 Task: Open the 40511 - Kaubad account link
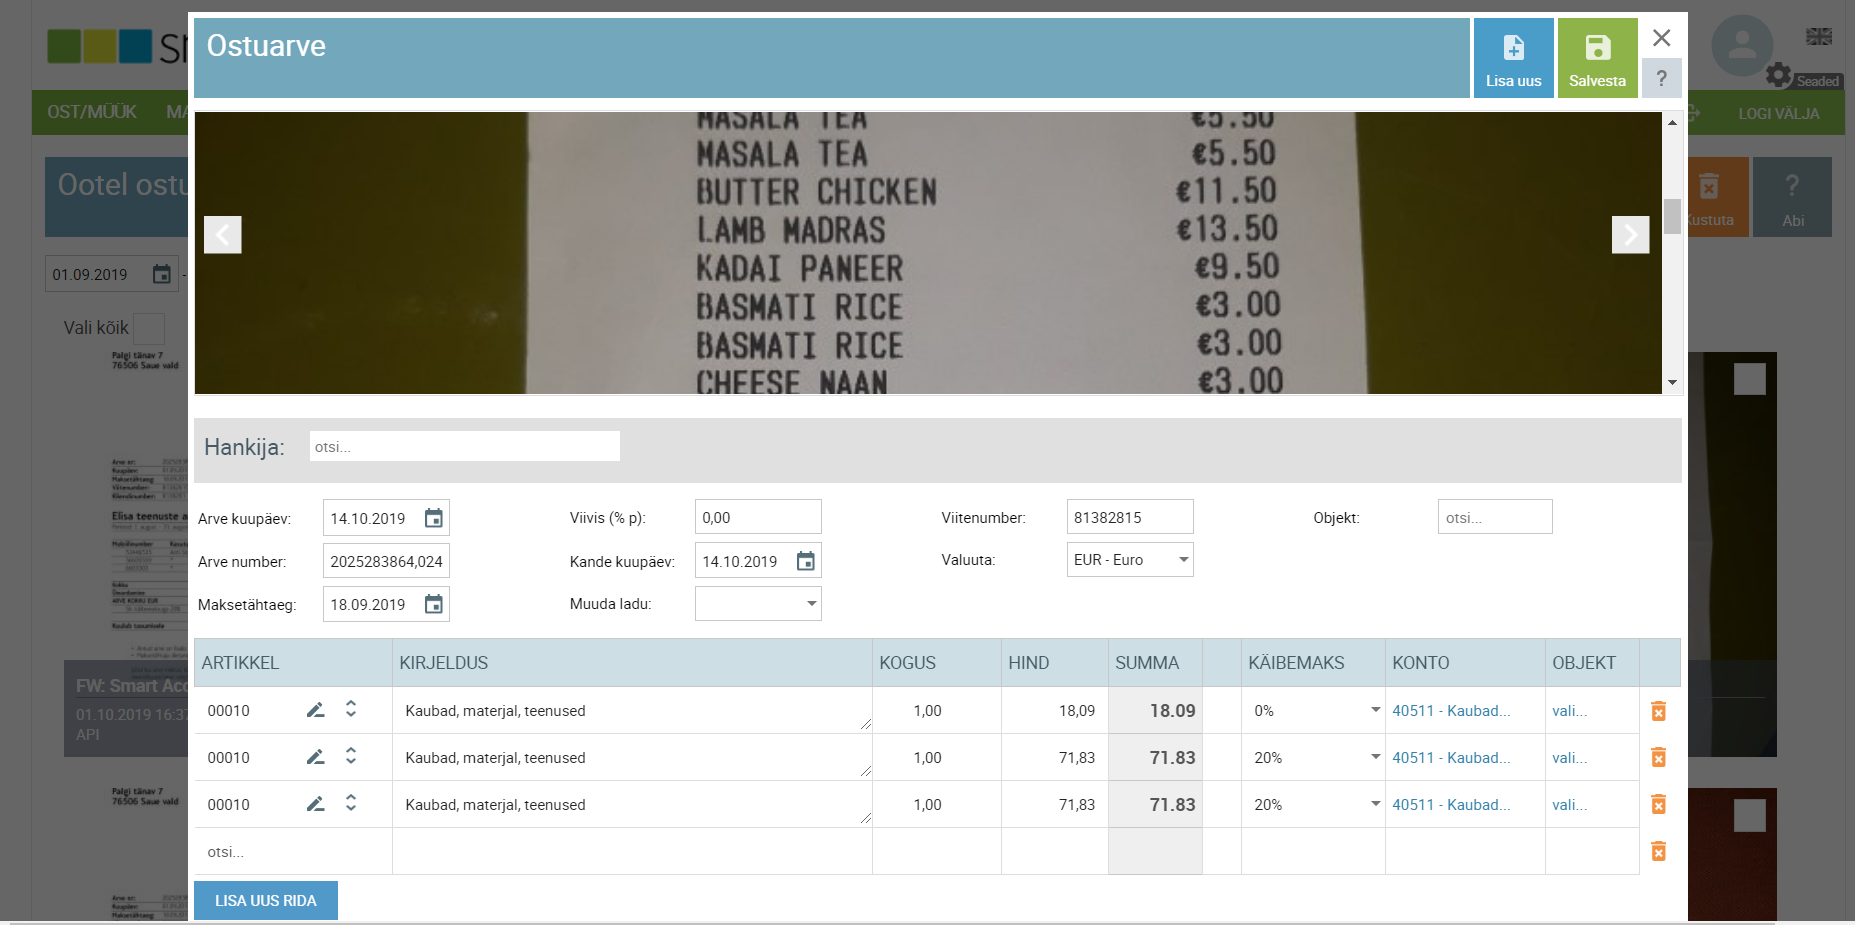pyautogui.click(x=1452, y=710)
